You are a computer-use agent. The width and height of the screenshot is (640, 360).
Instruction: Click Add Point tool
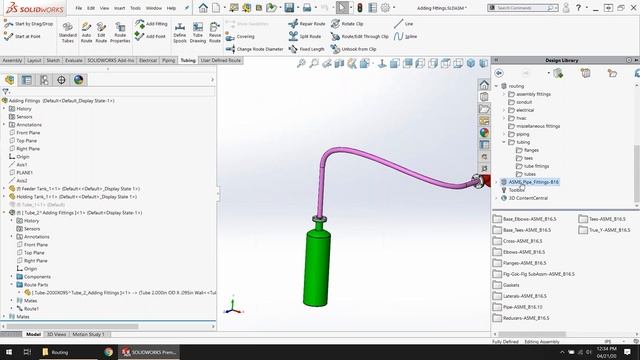pos(151,36)
